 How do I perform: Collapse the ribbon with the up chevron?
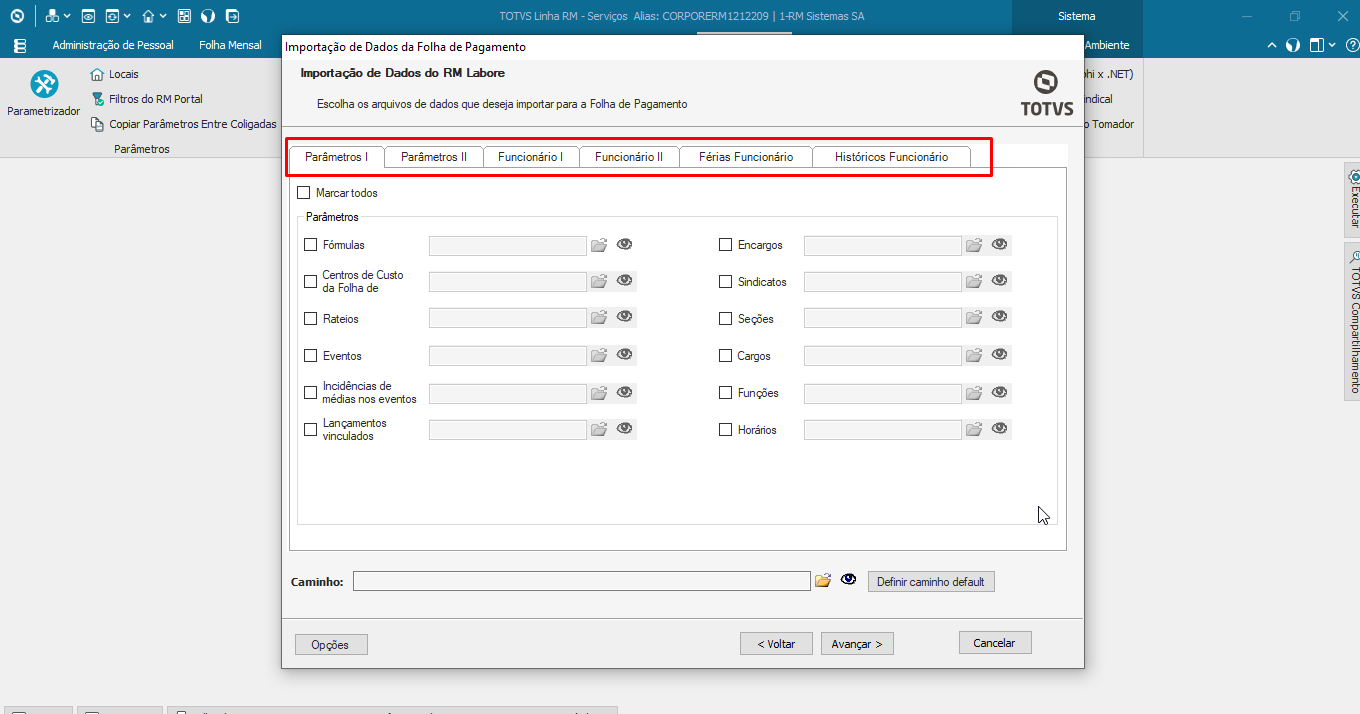[x=1272, y=45]
